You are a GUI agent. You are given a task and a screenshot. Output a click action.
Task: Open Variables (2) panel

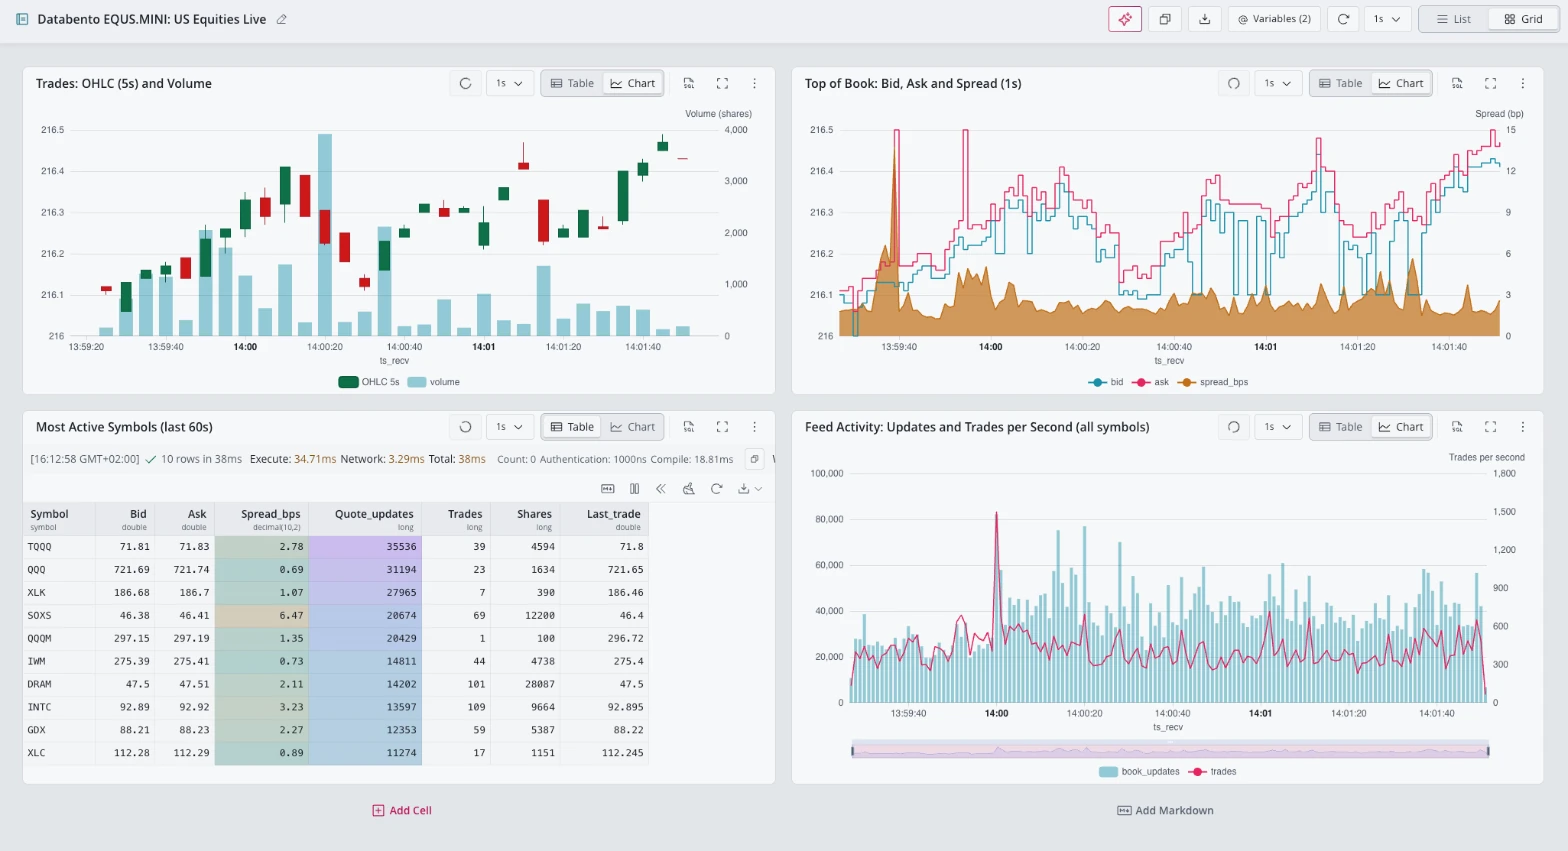coord(1274,19)
